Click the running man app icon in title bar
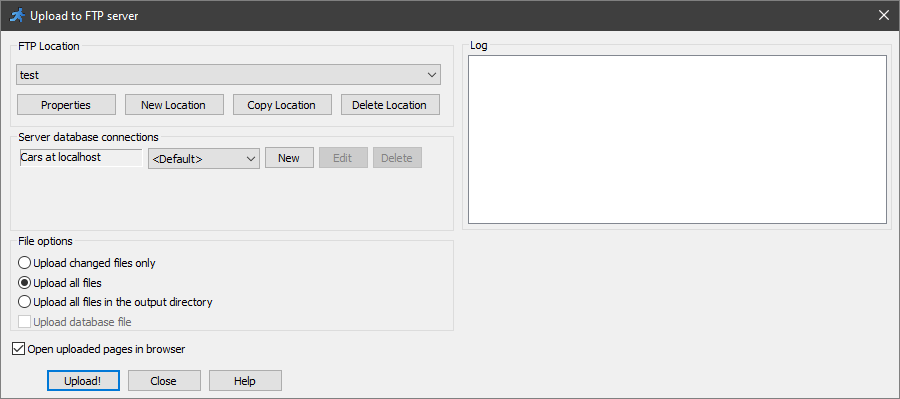This screenshot has width=900, height=399. (17, 16)
